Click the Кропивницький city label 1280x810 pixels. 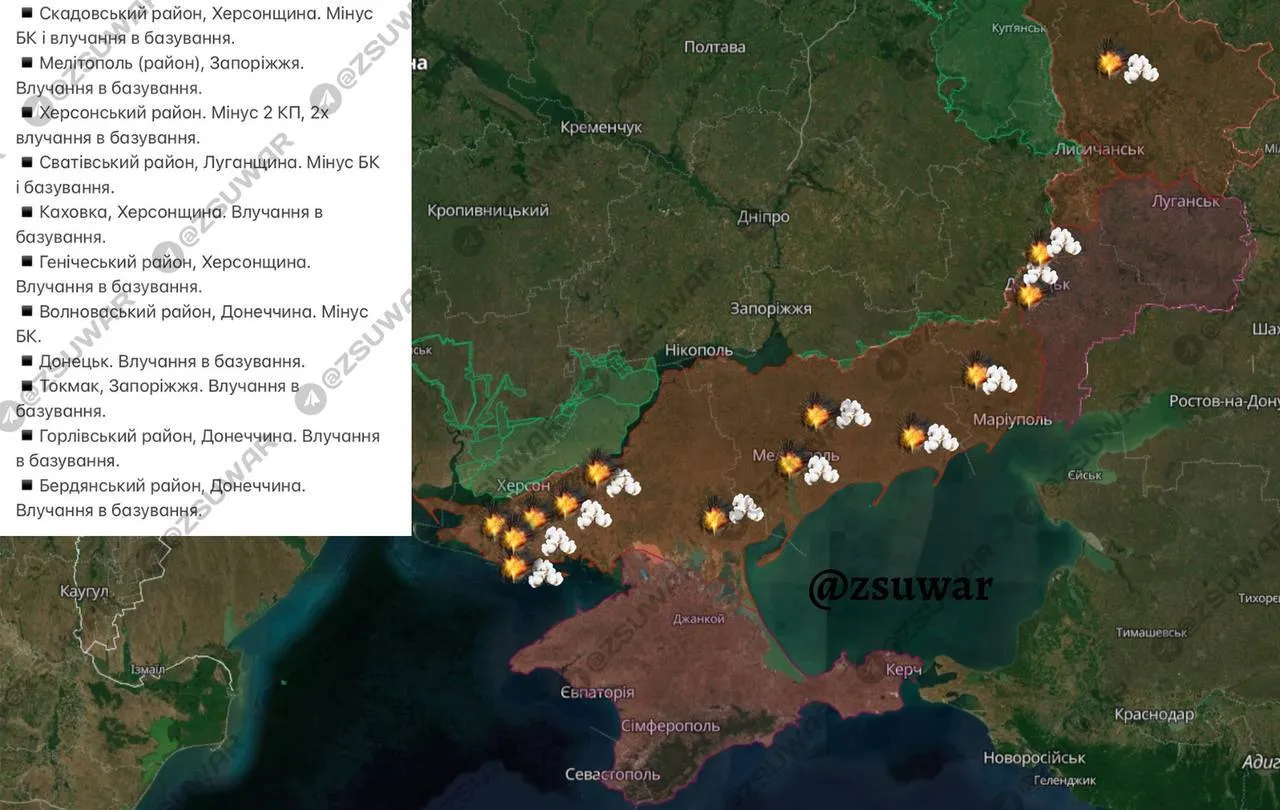click(488, 211)
